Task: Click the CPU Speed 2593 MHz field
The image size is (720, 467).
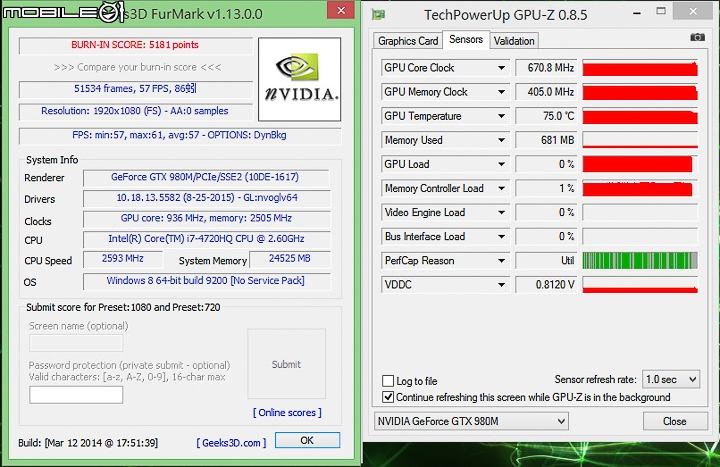Action: (123, 259)
